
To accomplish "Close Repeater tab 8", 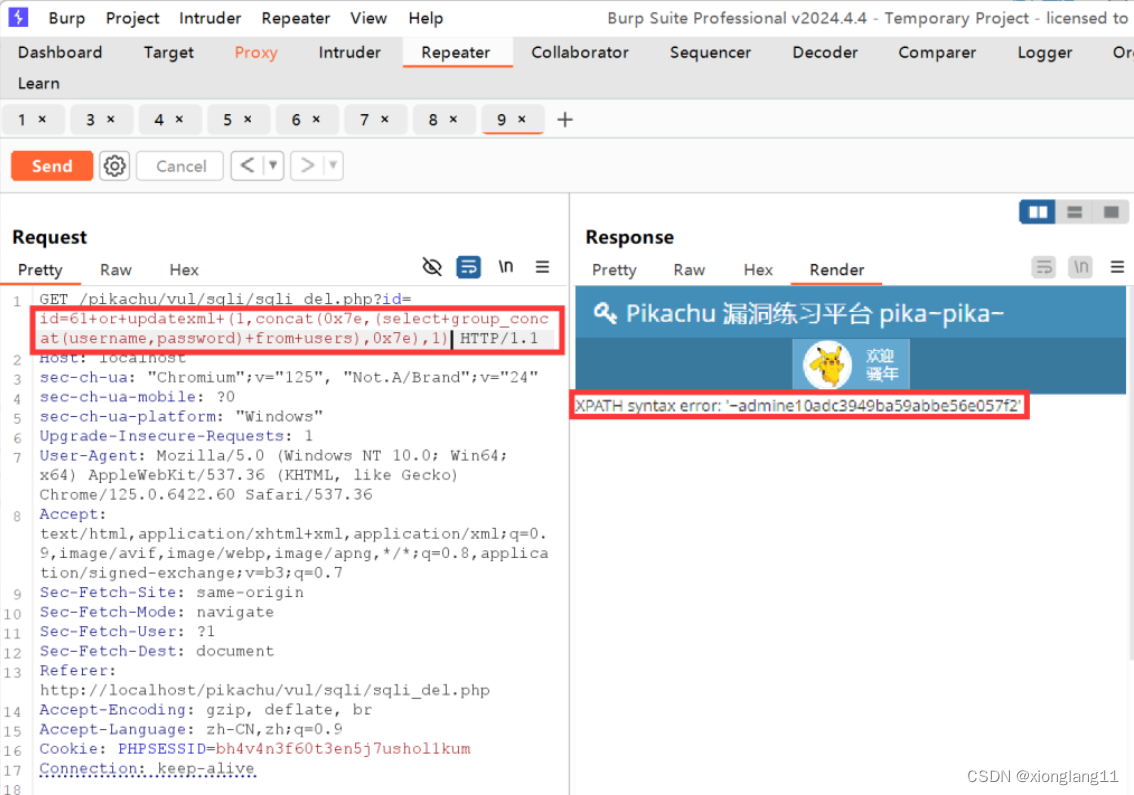I will [x=453, y=119].
